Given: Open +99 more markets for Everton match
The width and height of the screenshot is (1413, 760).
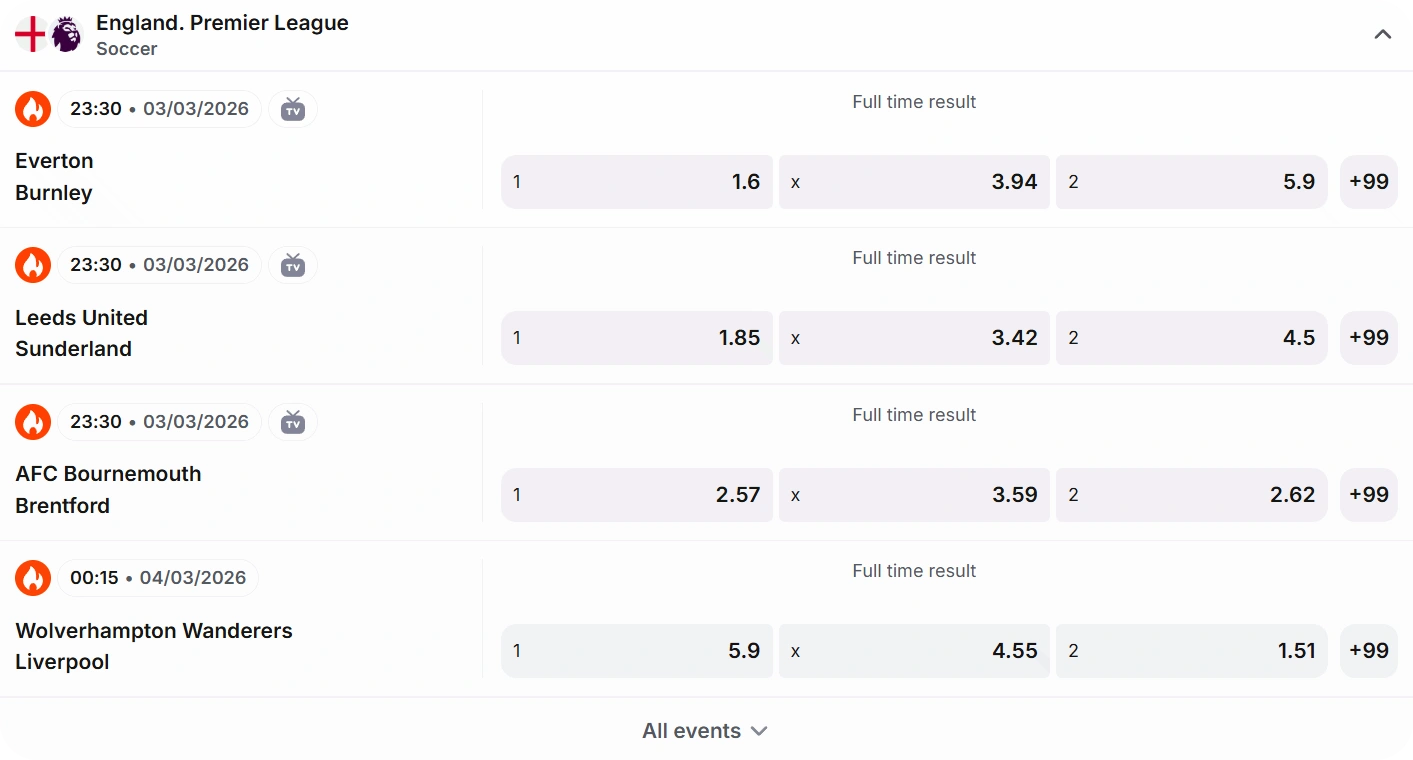Looking at the screenshot, I should (1369, 182).
